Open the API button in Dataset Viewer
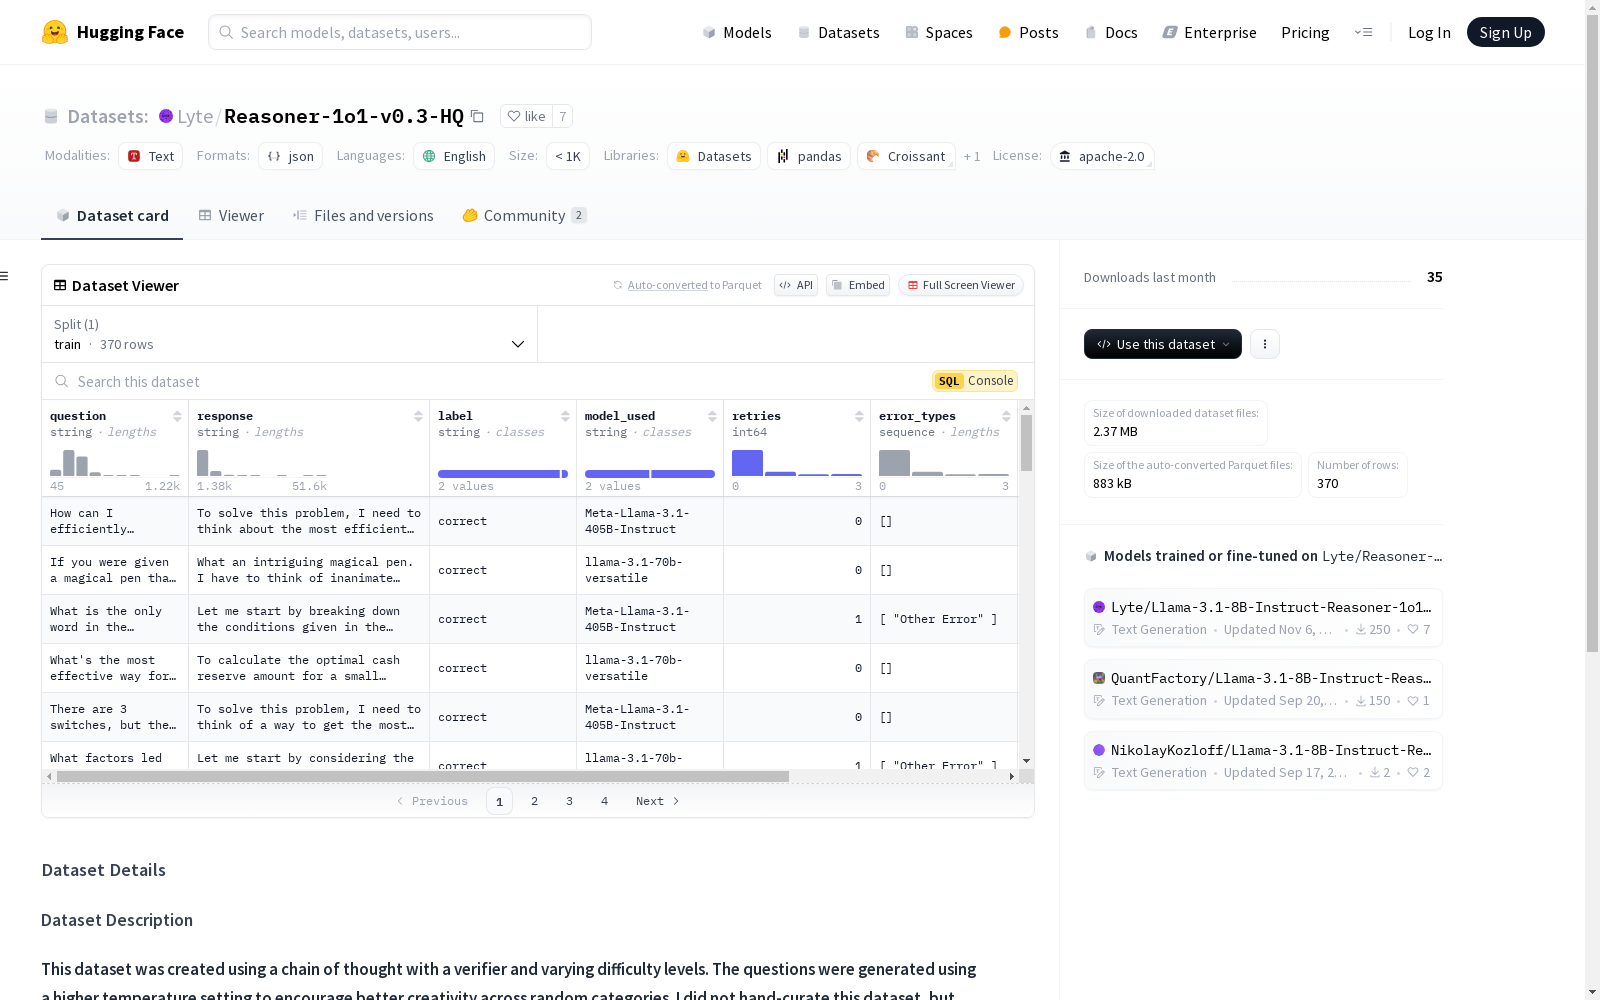The height and width of the screenshot is (1000, 1600). (796, 285)
